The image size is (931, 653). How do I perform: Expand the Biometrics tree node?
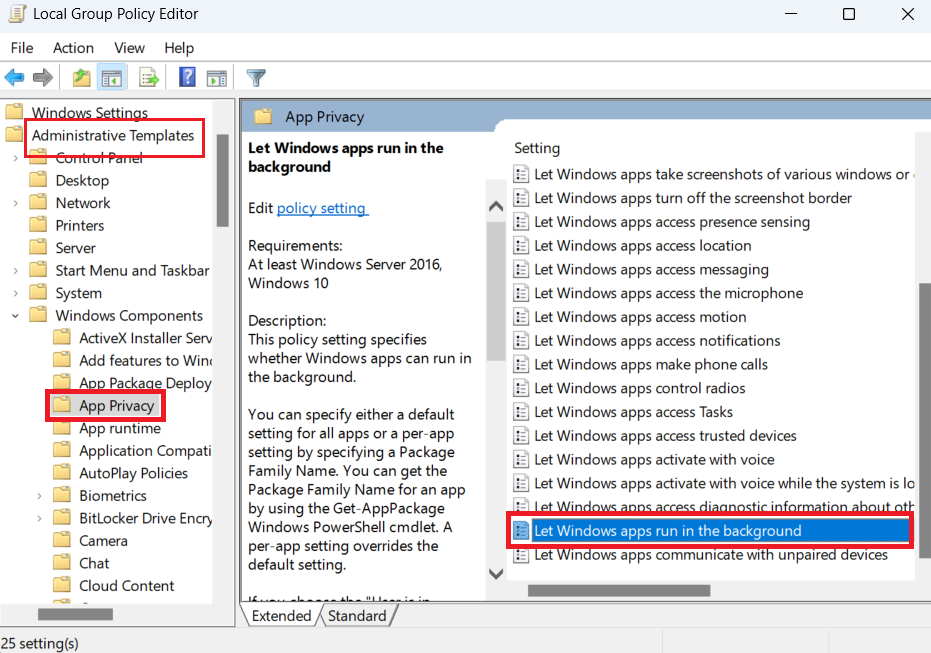[39, 496]
